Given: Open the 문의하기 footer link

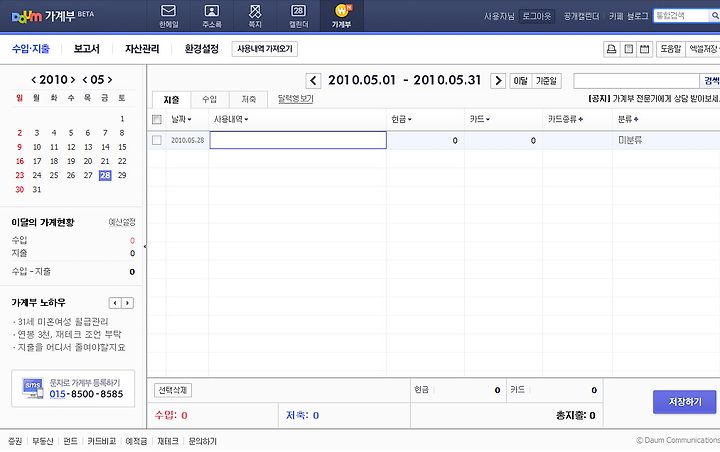Looking at the screenshot, I should coord(202,441).
